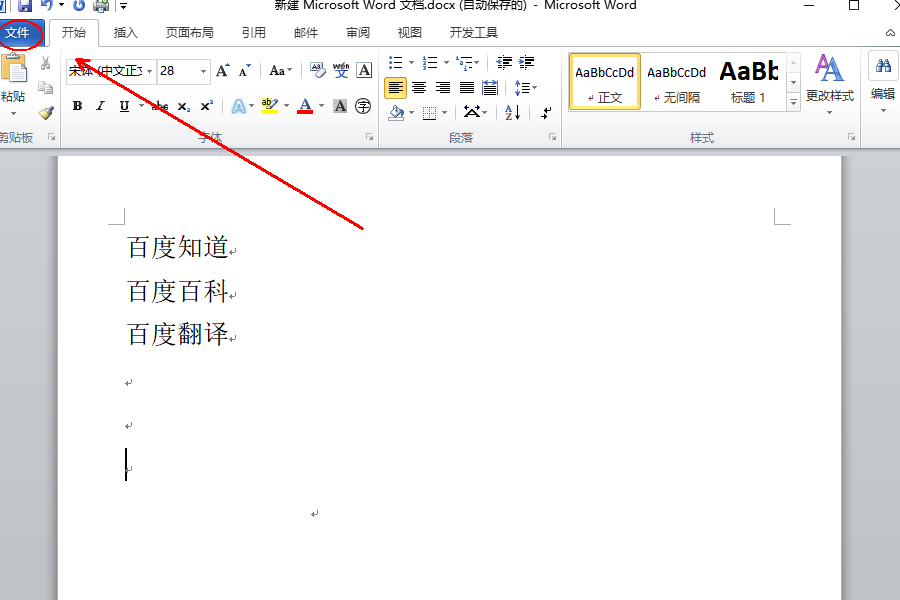900x600 pixels.
Task: Click the Clear Formatting icon
Action: click(x=317, y=71)
